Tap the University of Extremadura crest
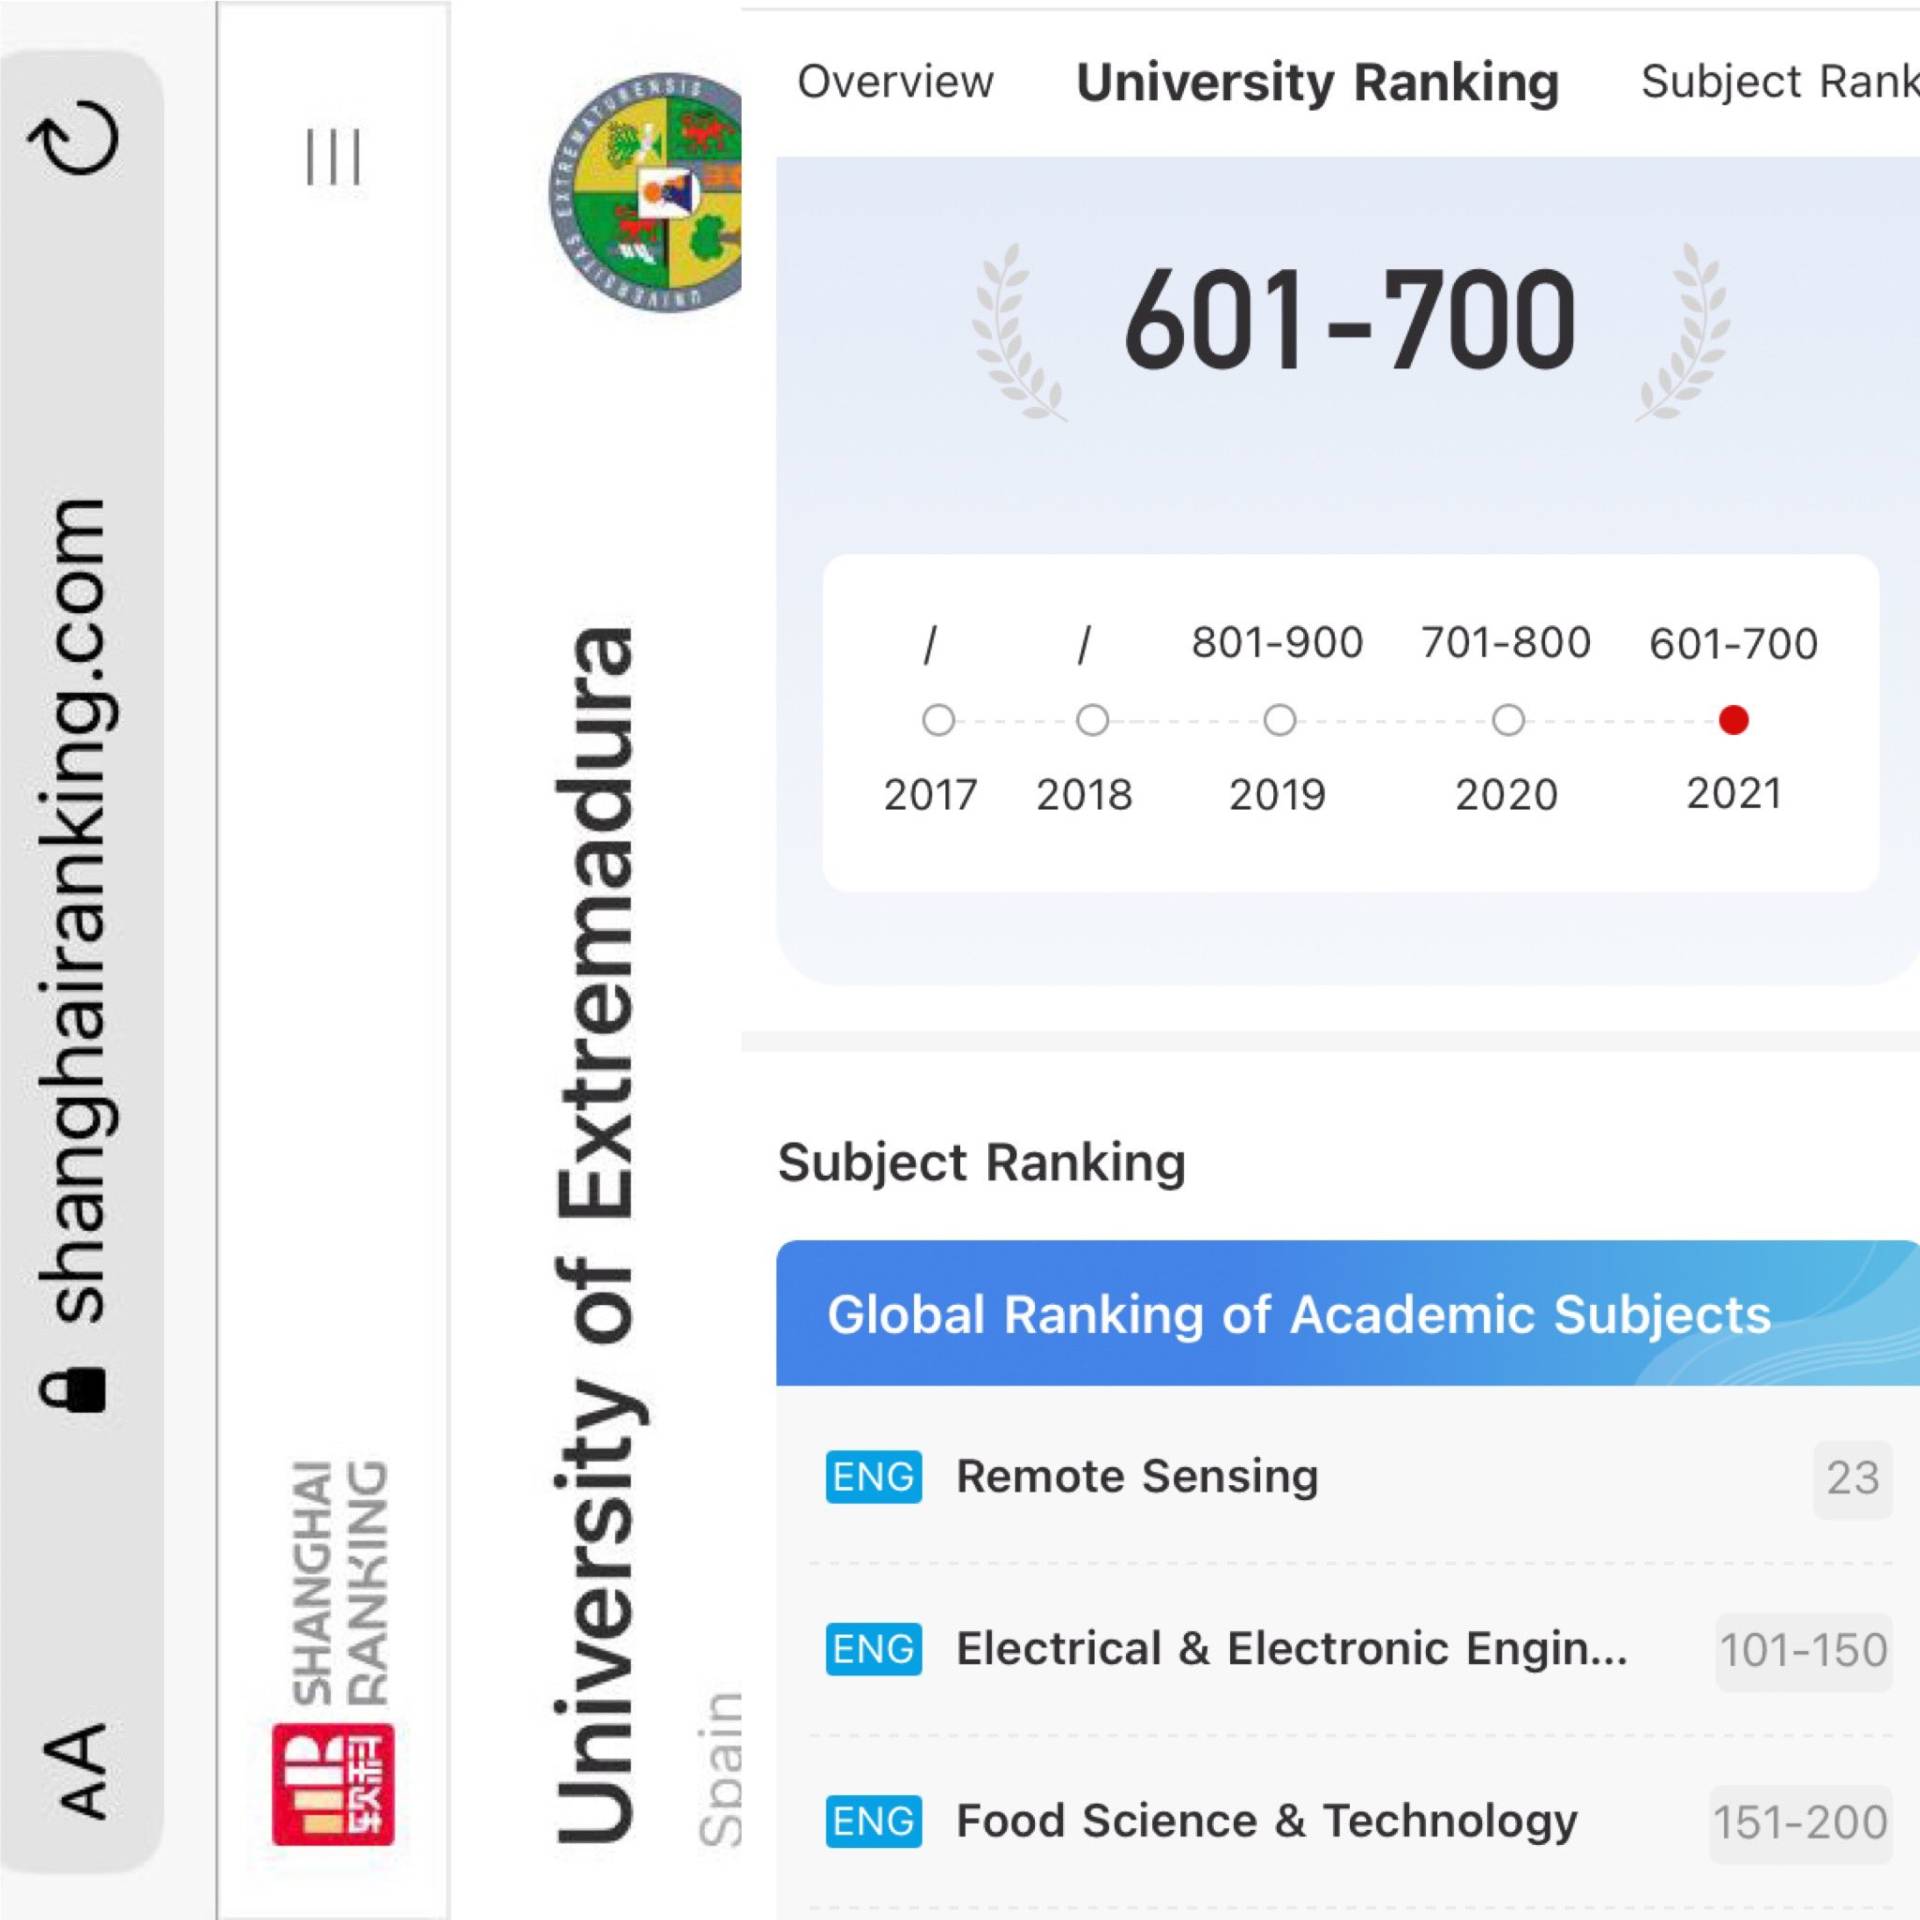1920x1920 pixels. [x=645, y=192]
